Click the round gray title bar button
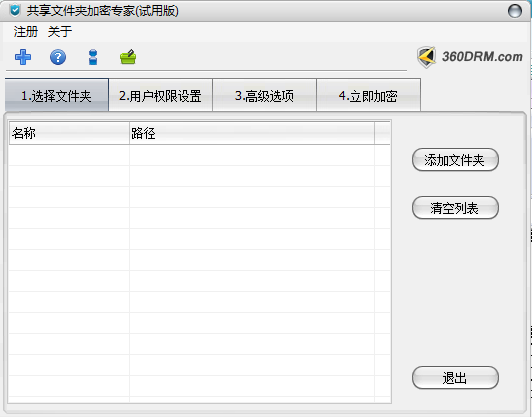 pos(515,11)
